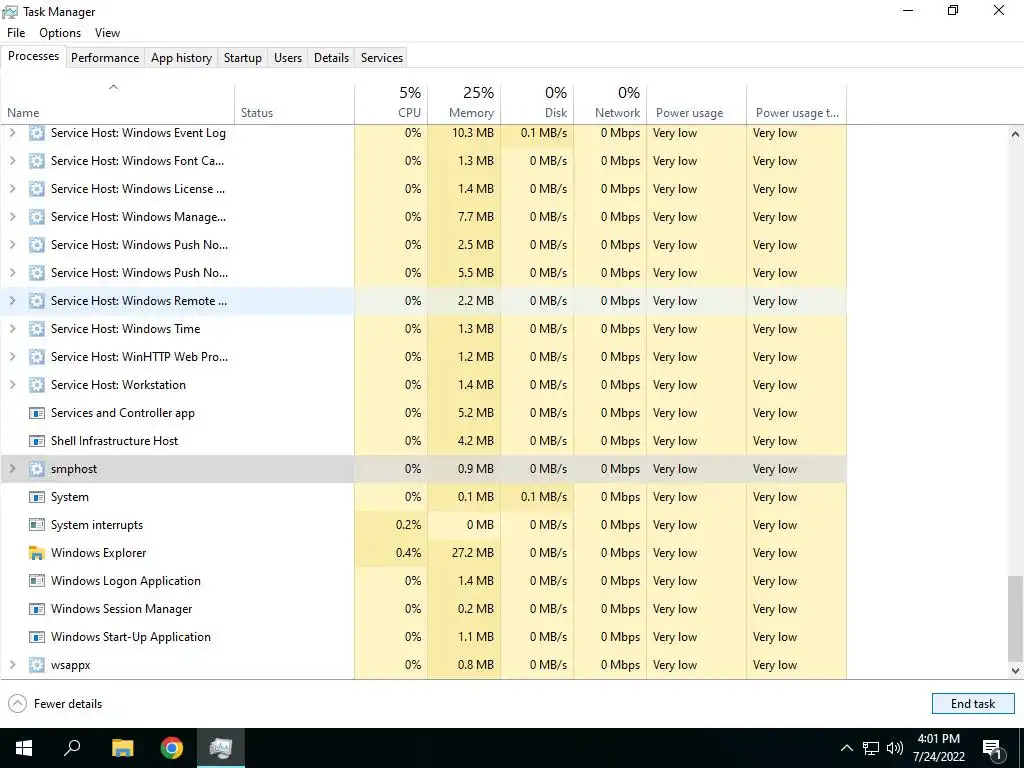Open taskbar search magnifier
This screenshot has height=768, width=1024.
pyautogui.click(x=72, y=748)
